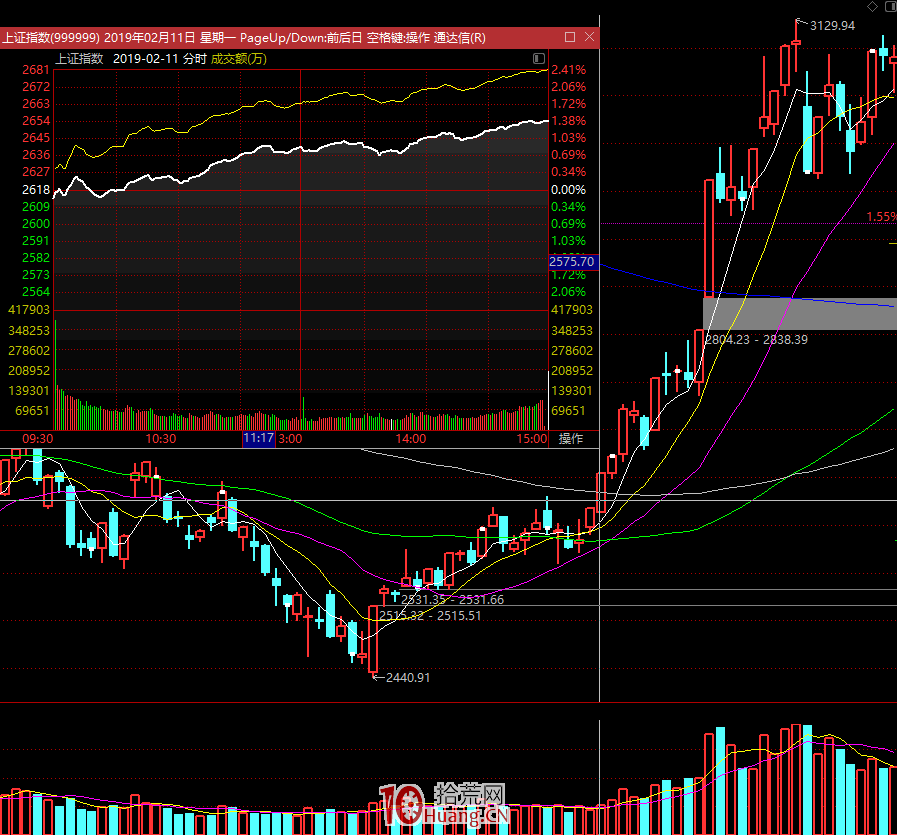This screenshot has height=835, width=897.
Task: Click the 2531.35 - 2531.66 gap label
Action: pyautogui.click(x=453, y=599)
